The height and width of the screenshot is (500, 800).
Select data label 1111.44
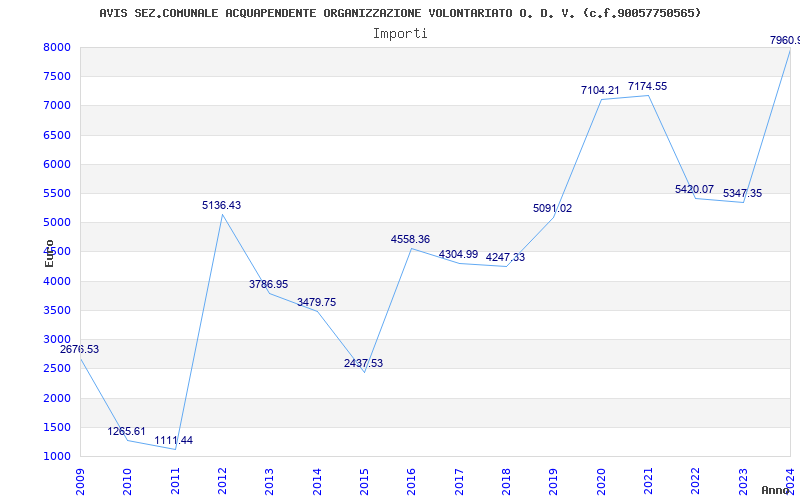[x=174, y=440]
